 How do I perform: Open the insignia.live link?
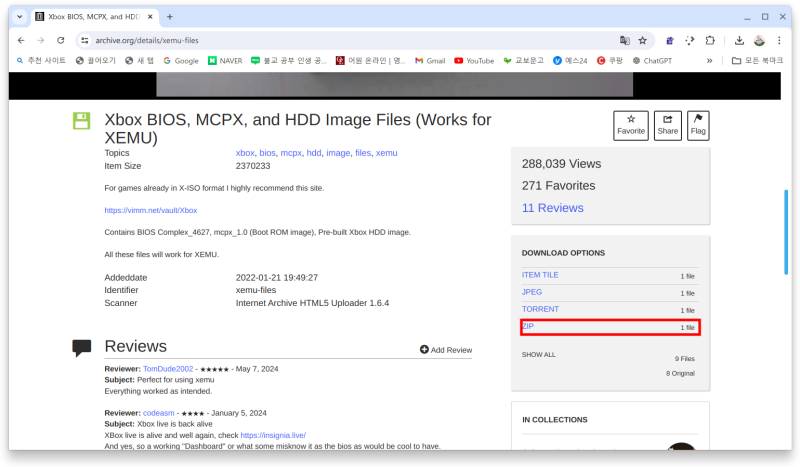(273, 435)
